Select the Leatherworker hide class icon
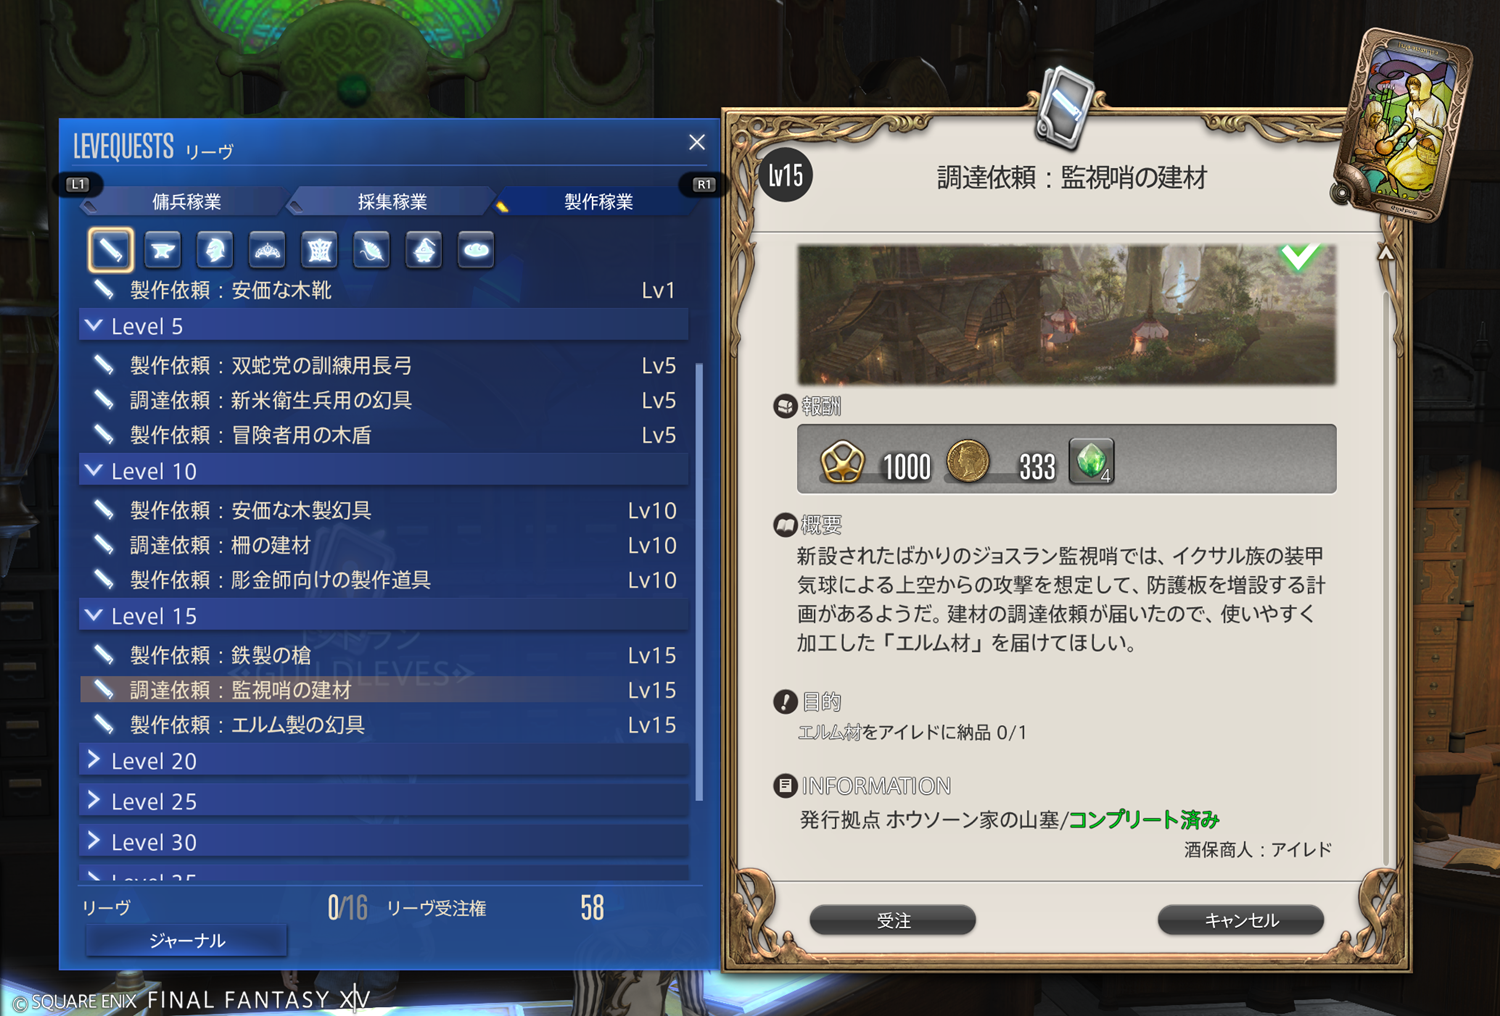 tap(319, 250)
